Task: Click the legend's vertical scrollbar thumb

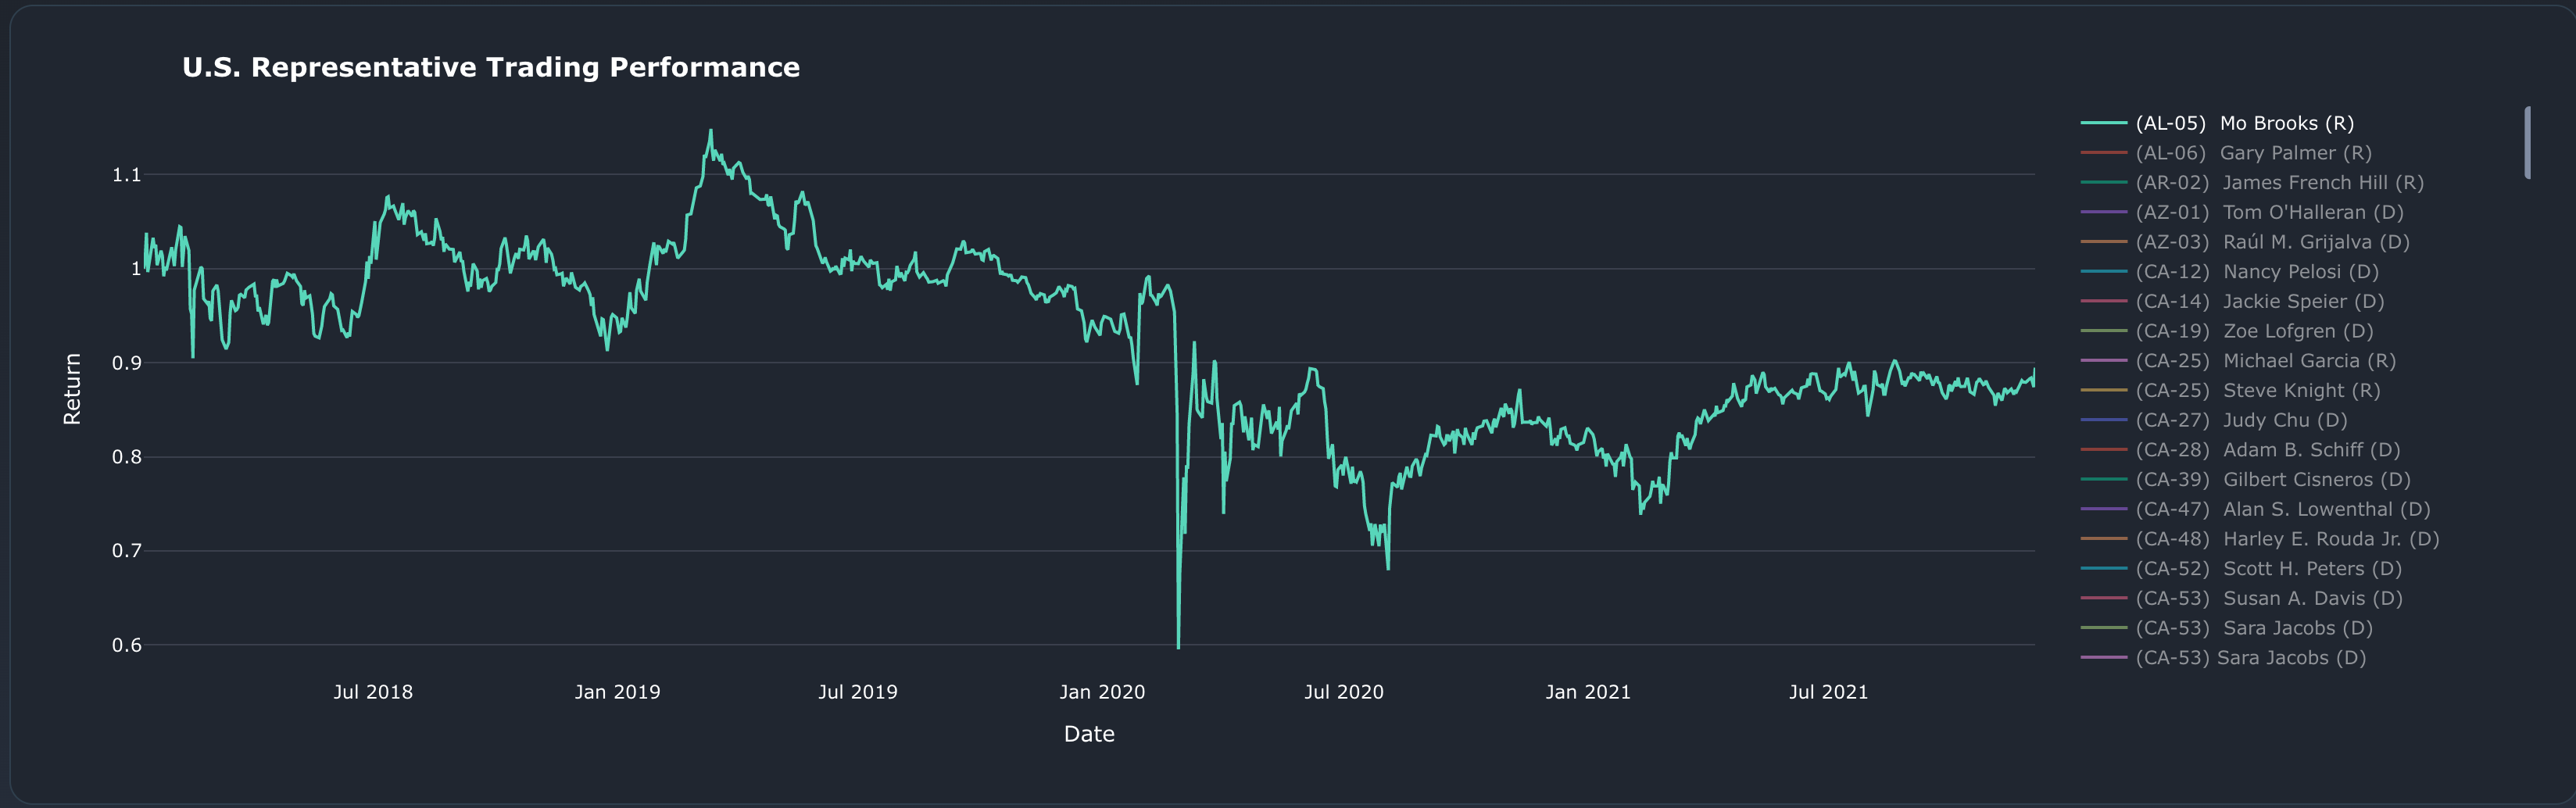Action: coord(2527,143)
